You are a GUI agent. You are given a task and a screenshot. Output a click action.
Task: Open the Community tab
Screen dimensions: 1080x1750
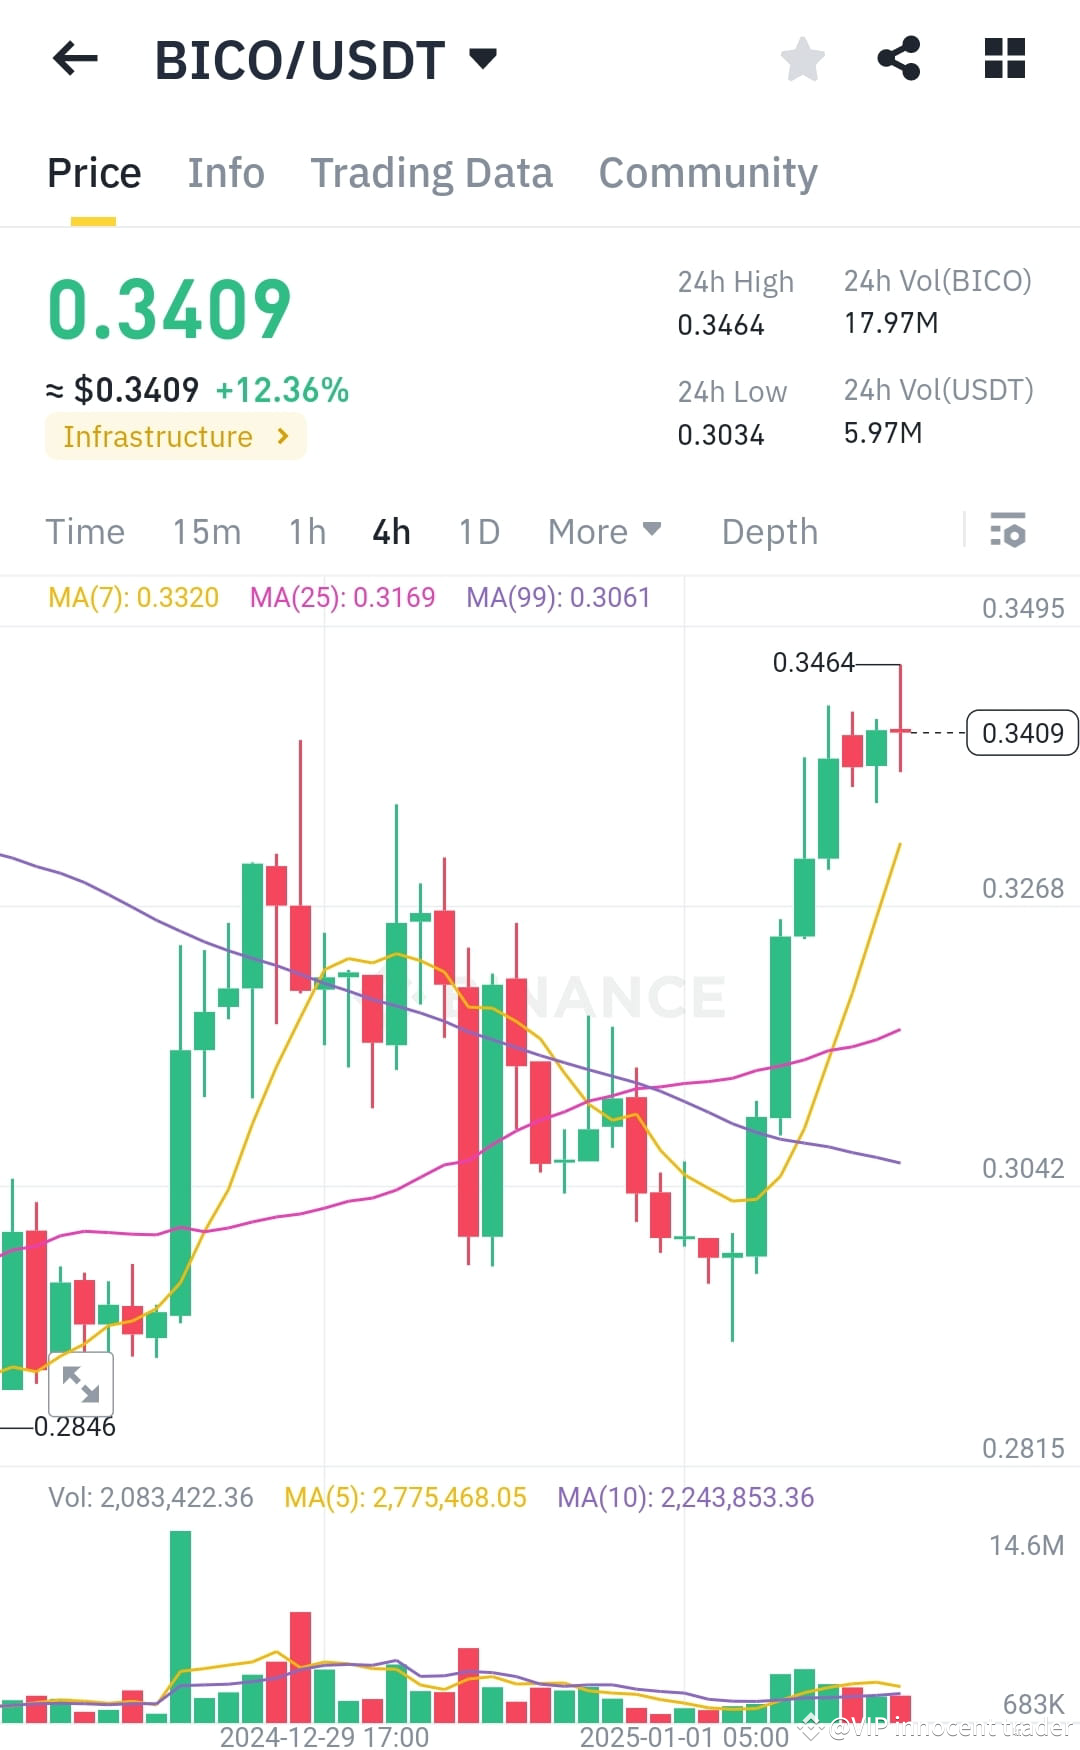tap(707, 172)
